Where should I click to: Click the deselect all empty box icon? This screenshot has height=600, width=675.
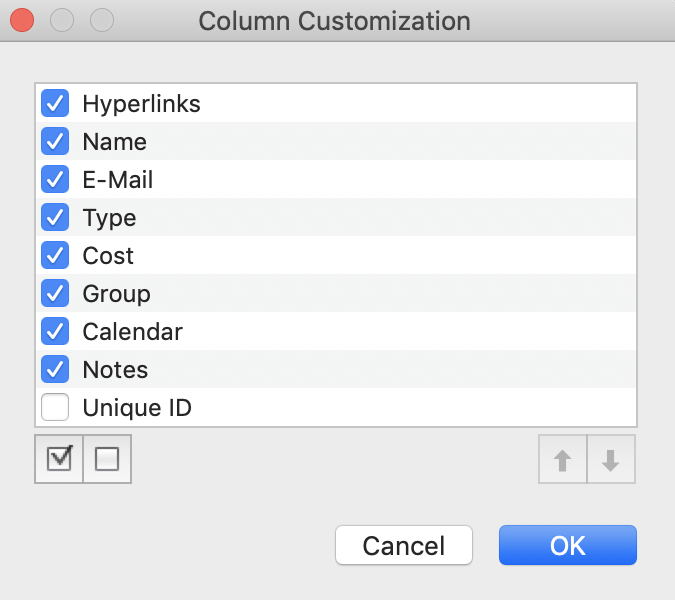coord(107,459)
